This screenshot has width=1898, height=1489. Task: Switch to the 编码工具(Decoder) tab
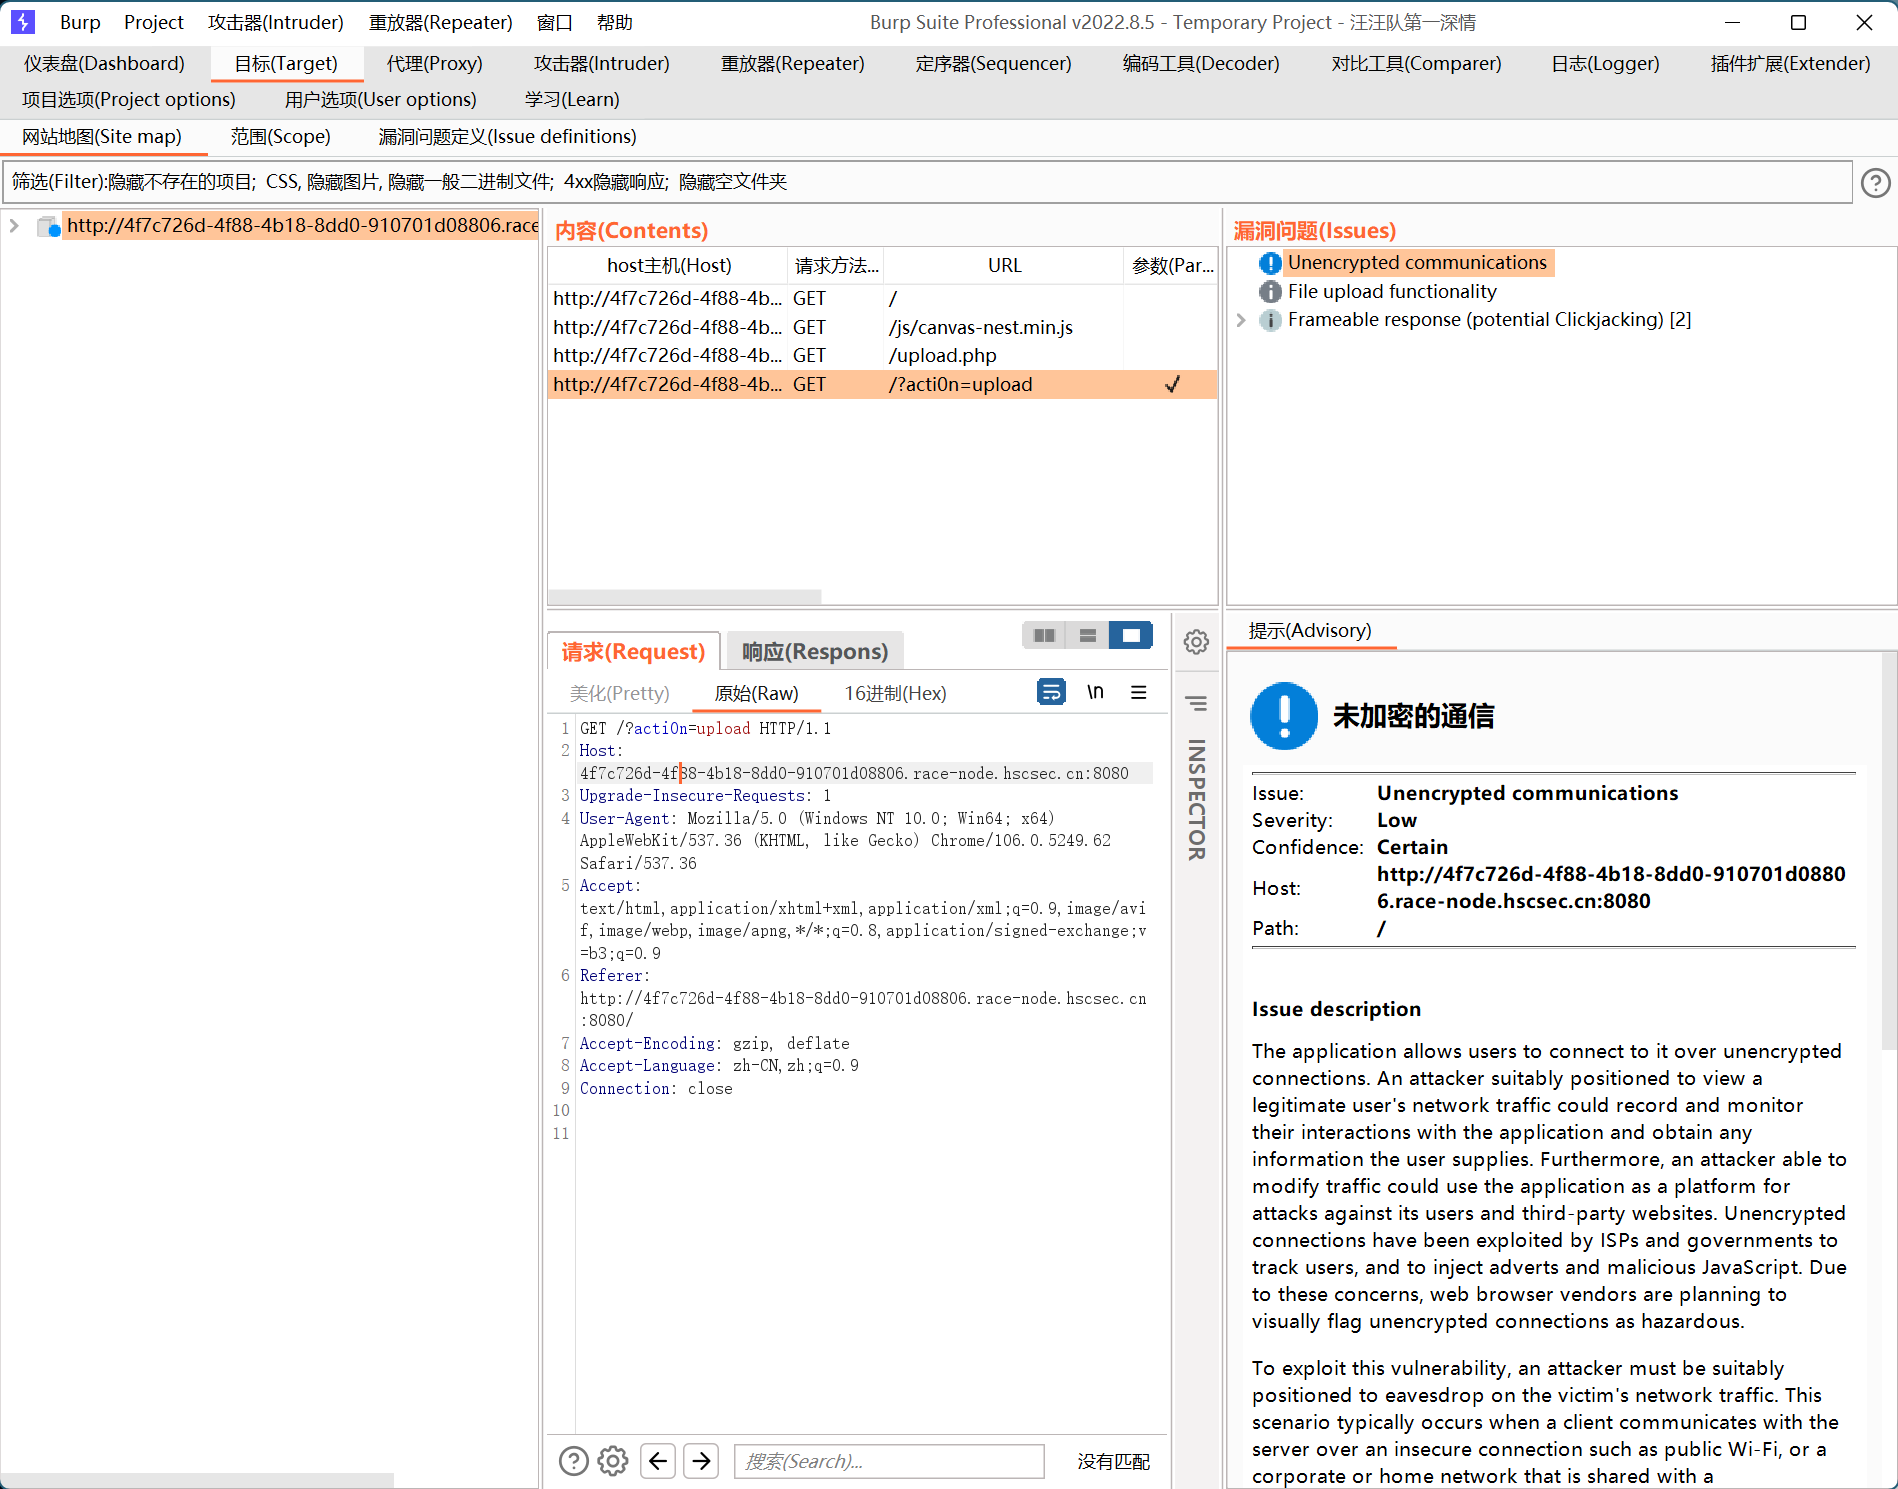(x=1201, y=64)
